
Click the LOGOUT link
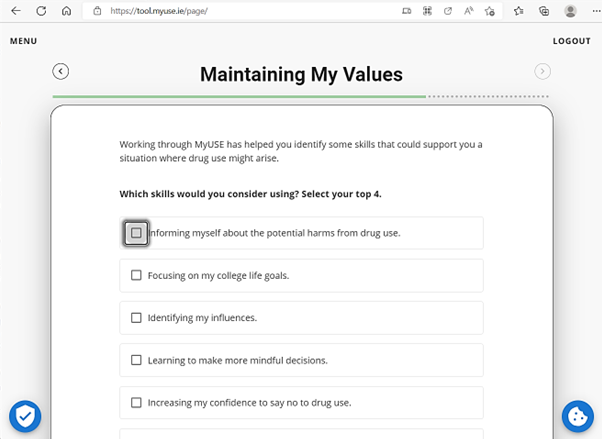tap(572, 41)
